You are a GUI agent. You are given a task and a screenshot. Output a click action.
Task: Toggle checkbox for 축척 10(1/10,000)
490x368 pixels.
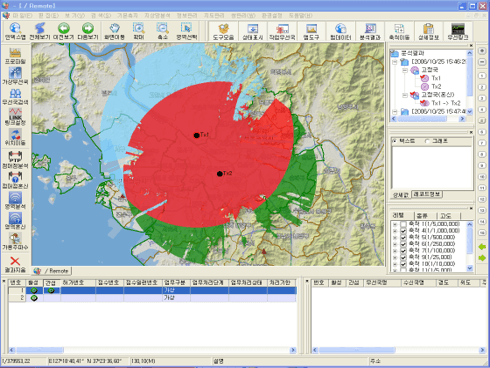tap(403, 264)
